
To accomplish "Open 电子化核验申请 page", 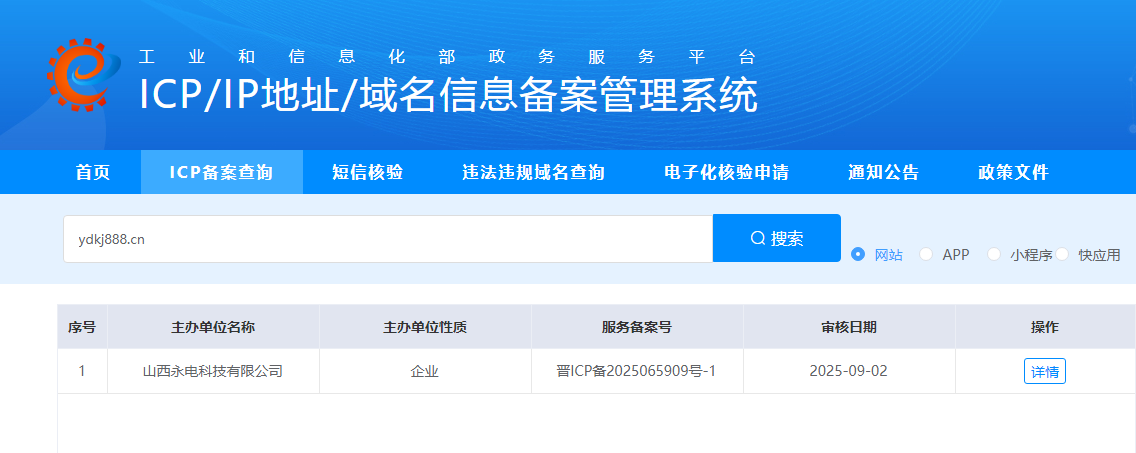I will pyautogui.click(x=727, y=173).
